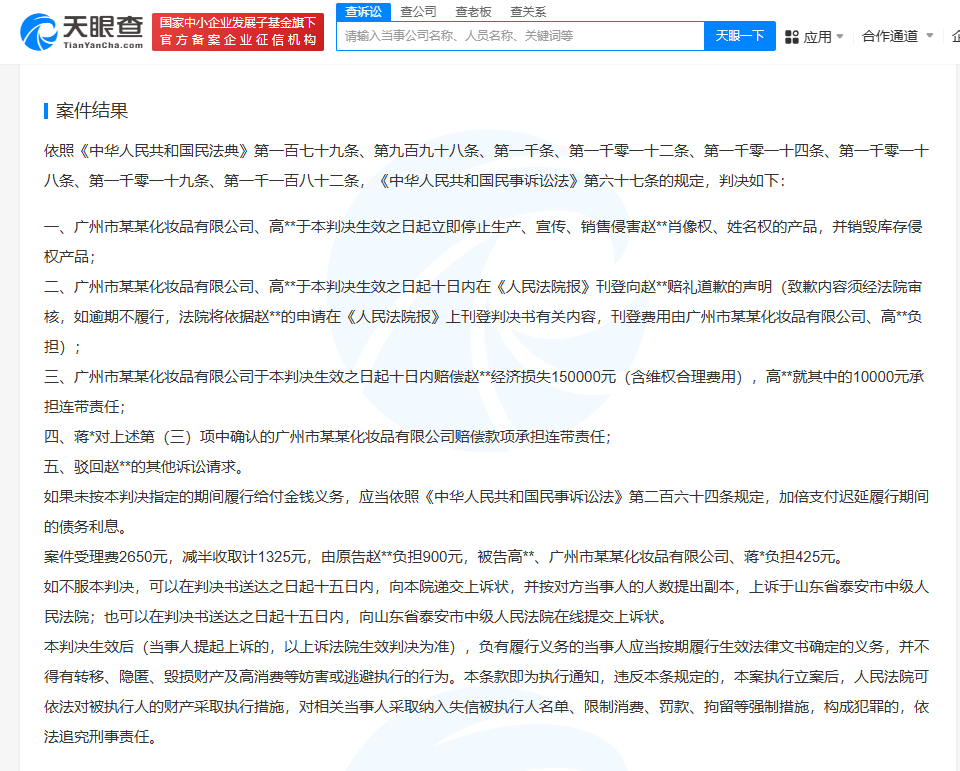Click the blue marker beside 案件结果
Screen dimensions: 960x771
point(47,110)
